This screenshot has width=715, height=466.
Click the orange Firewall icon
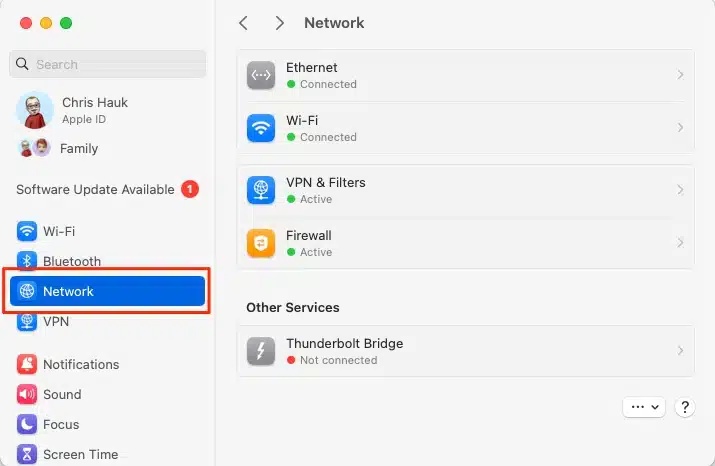point(261,243)
